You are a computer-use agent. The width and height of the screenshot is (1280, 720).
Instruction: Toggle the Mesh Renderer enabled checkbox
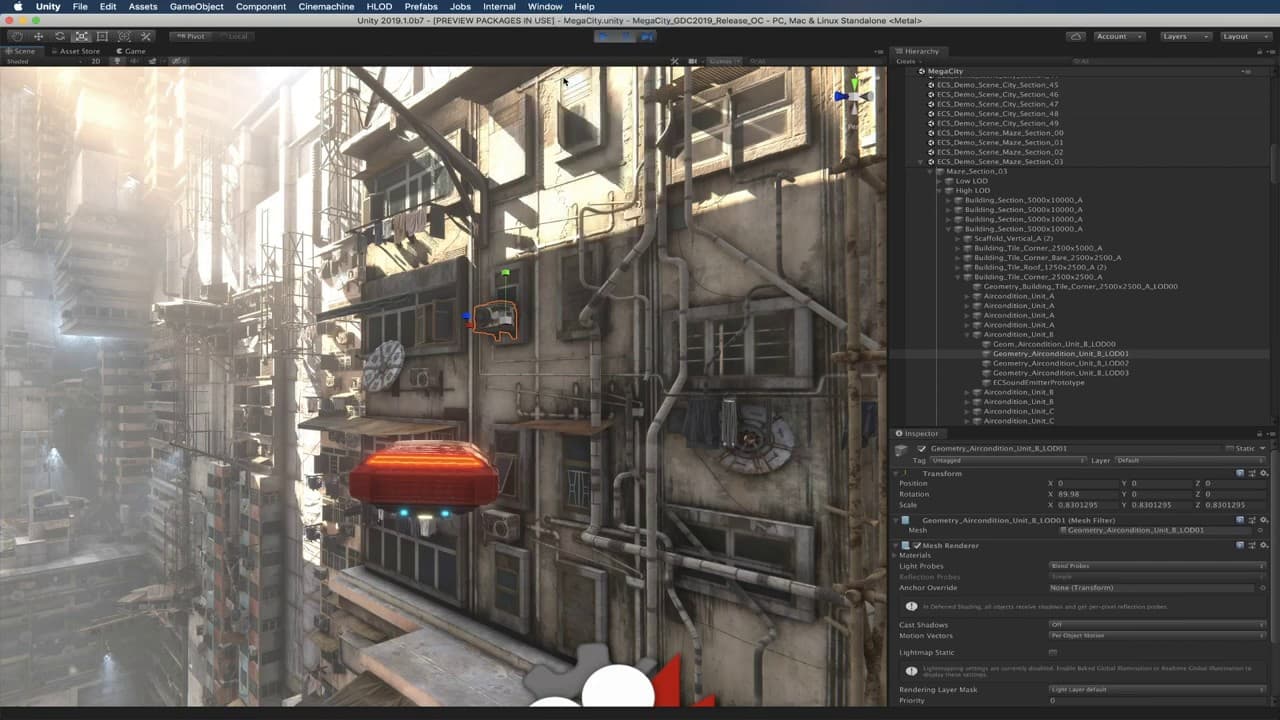(x=917, y=545)
